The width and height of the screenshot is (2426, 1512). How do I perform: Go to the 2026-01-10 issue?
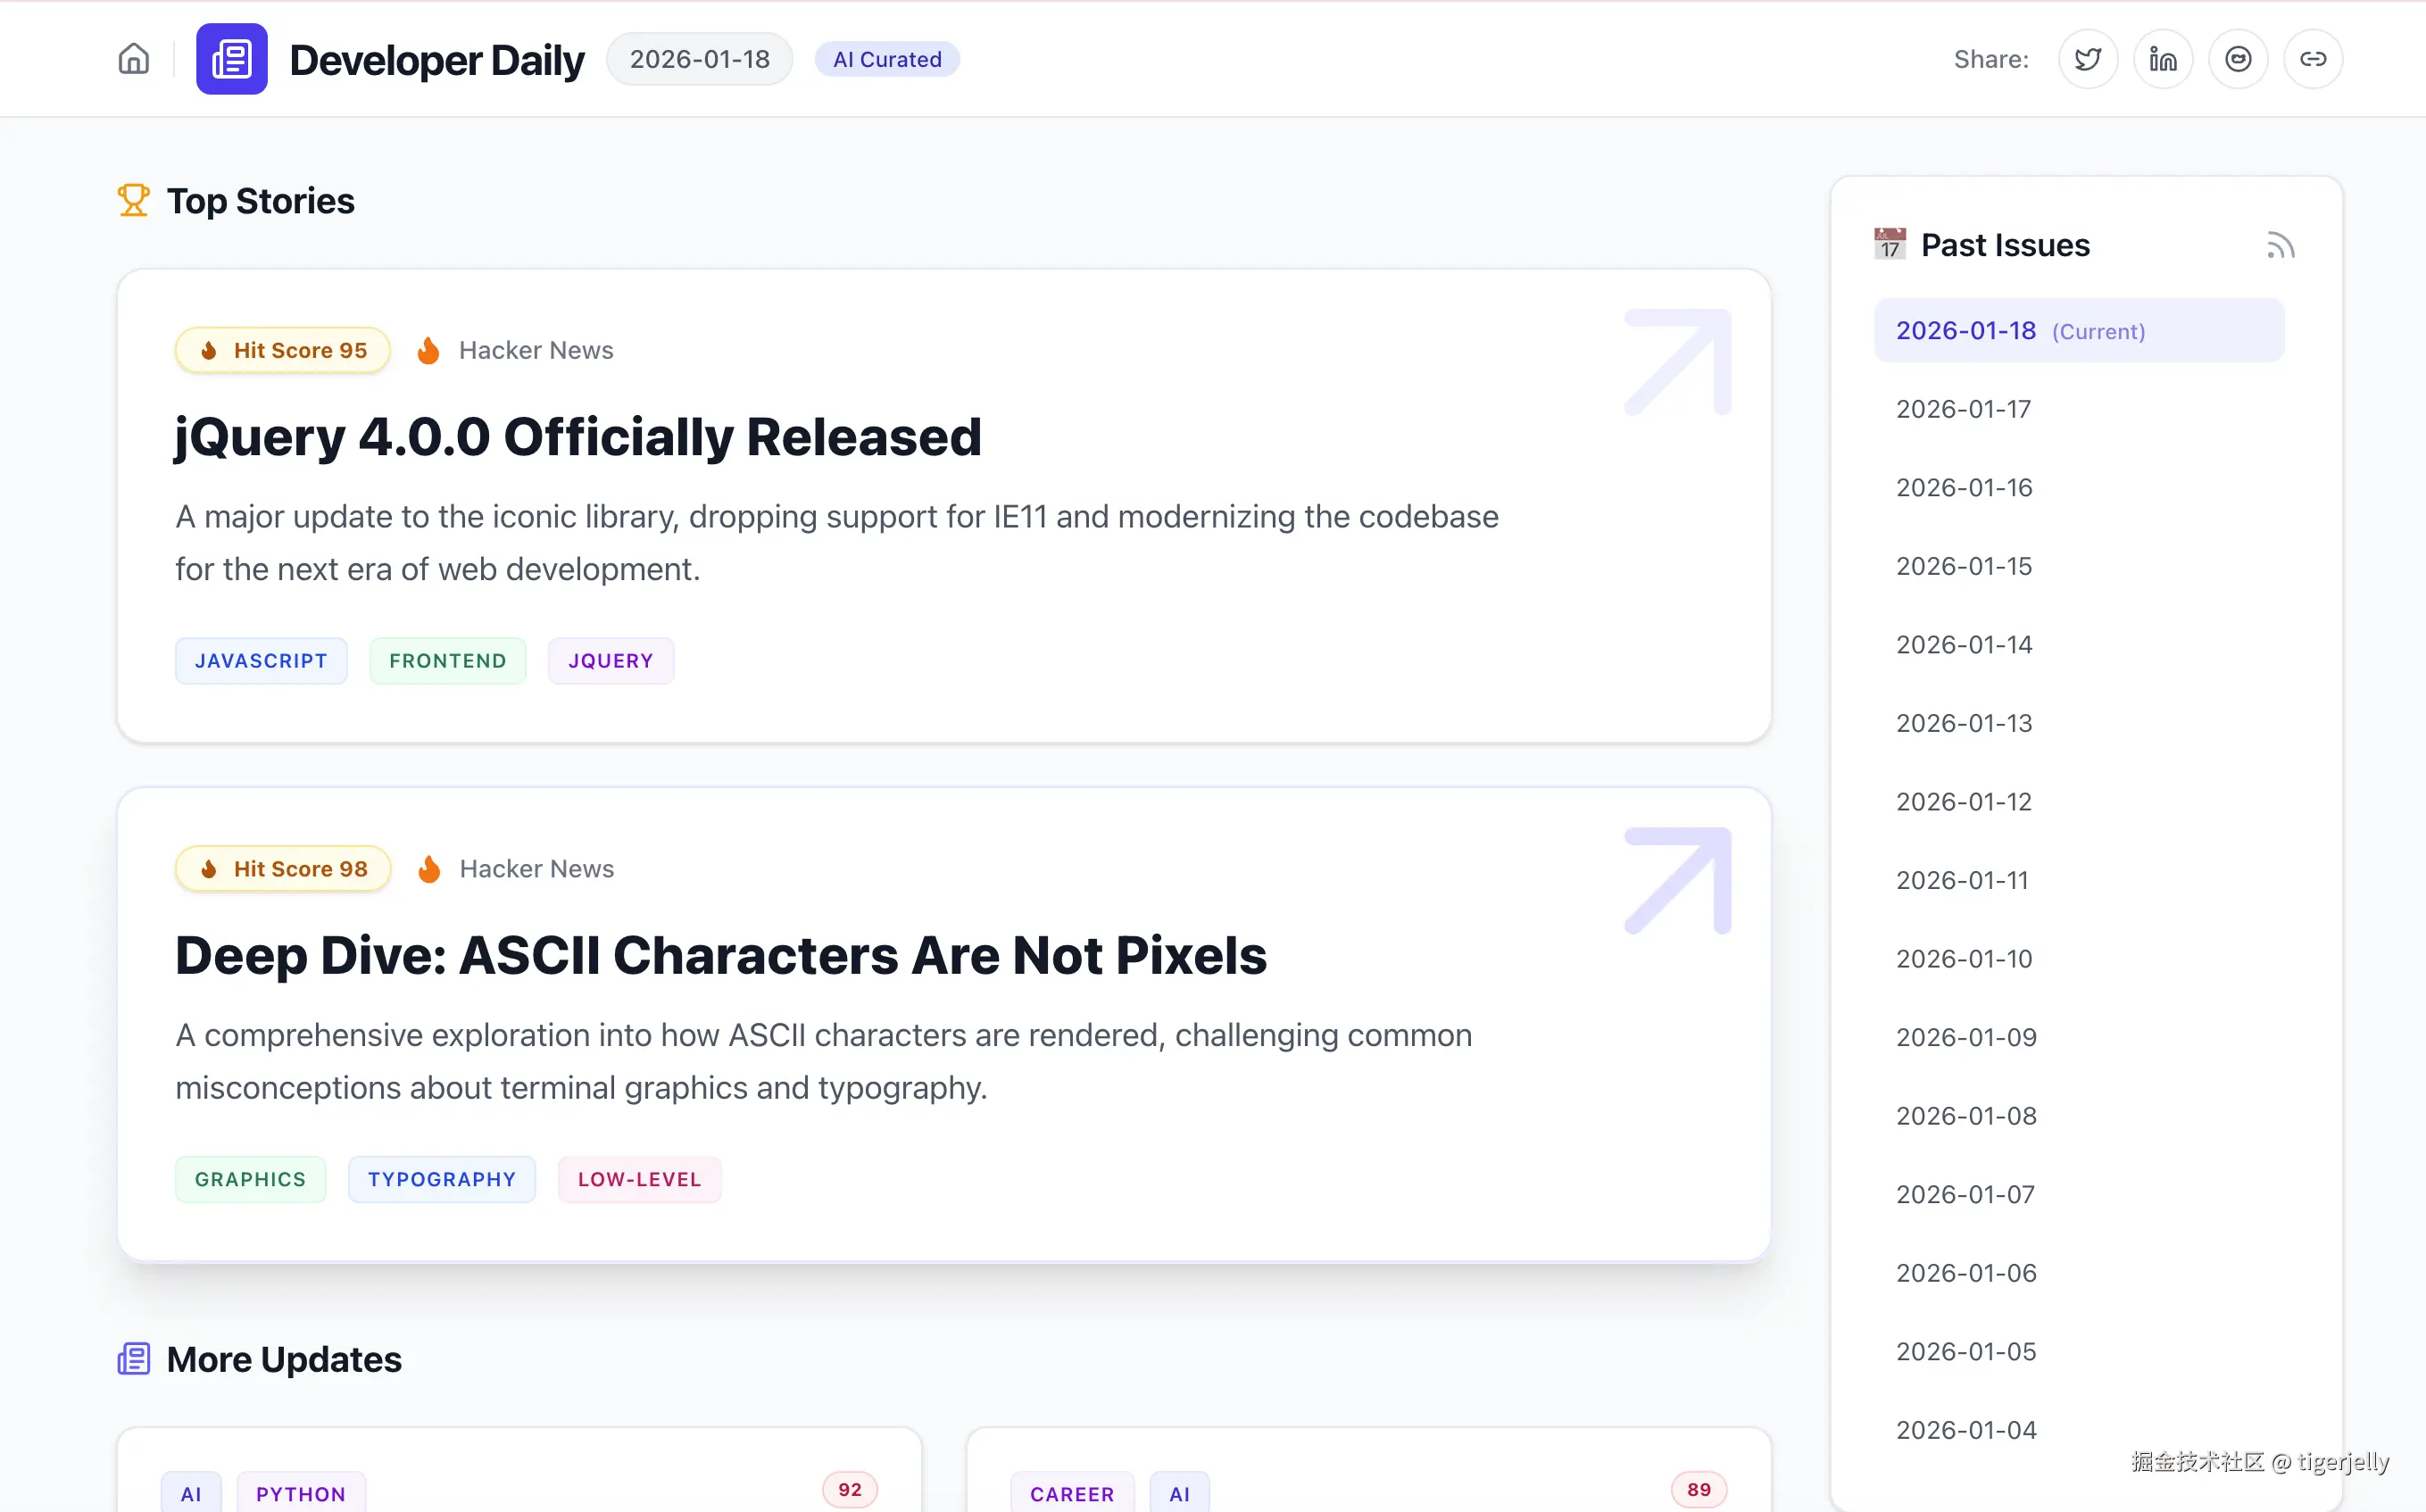[x=1964, y=959]
